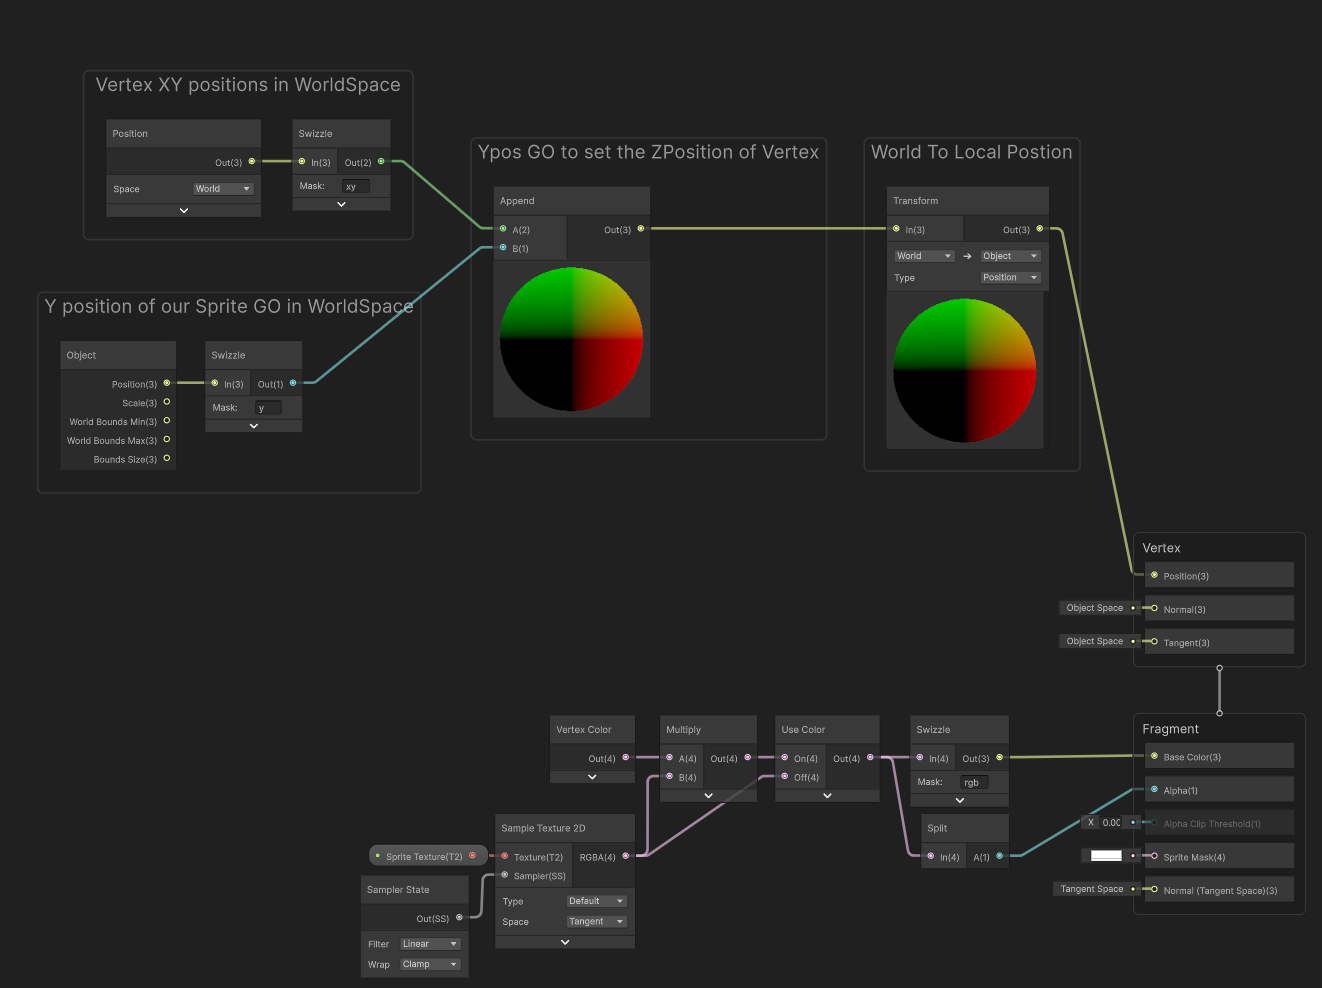Click the A(2) input port on Append node
The image size is (1322, 988).
pos(502,228)
